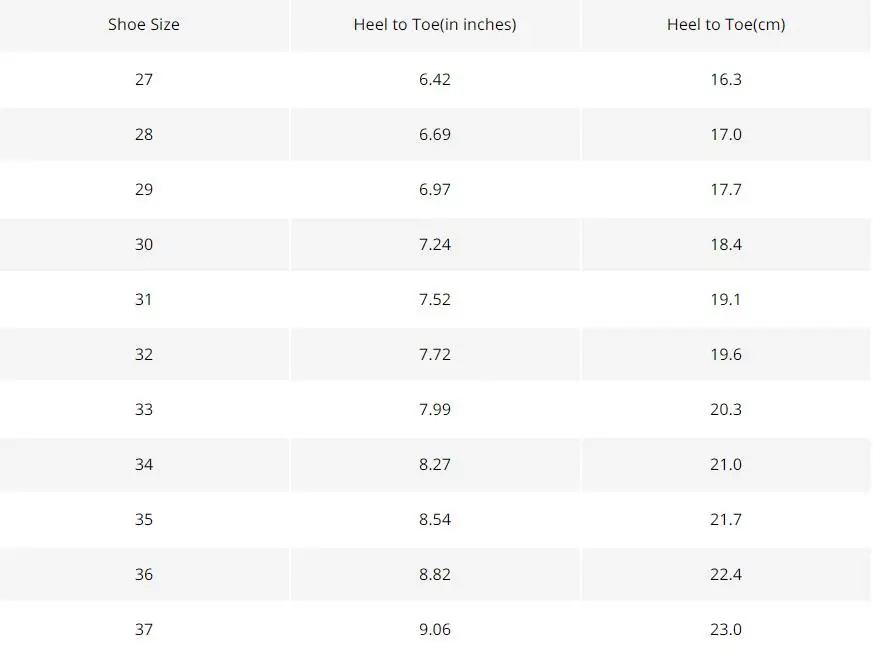Select shoe size 35 cell
This screenshot has height=657, width=873.
click(x=144, y=519)
